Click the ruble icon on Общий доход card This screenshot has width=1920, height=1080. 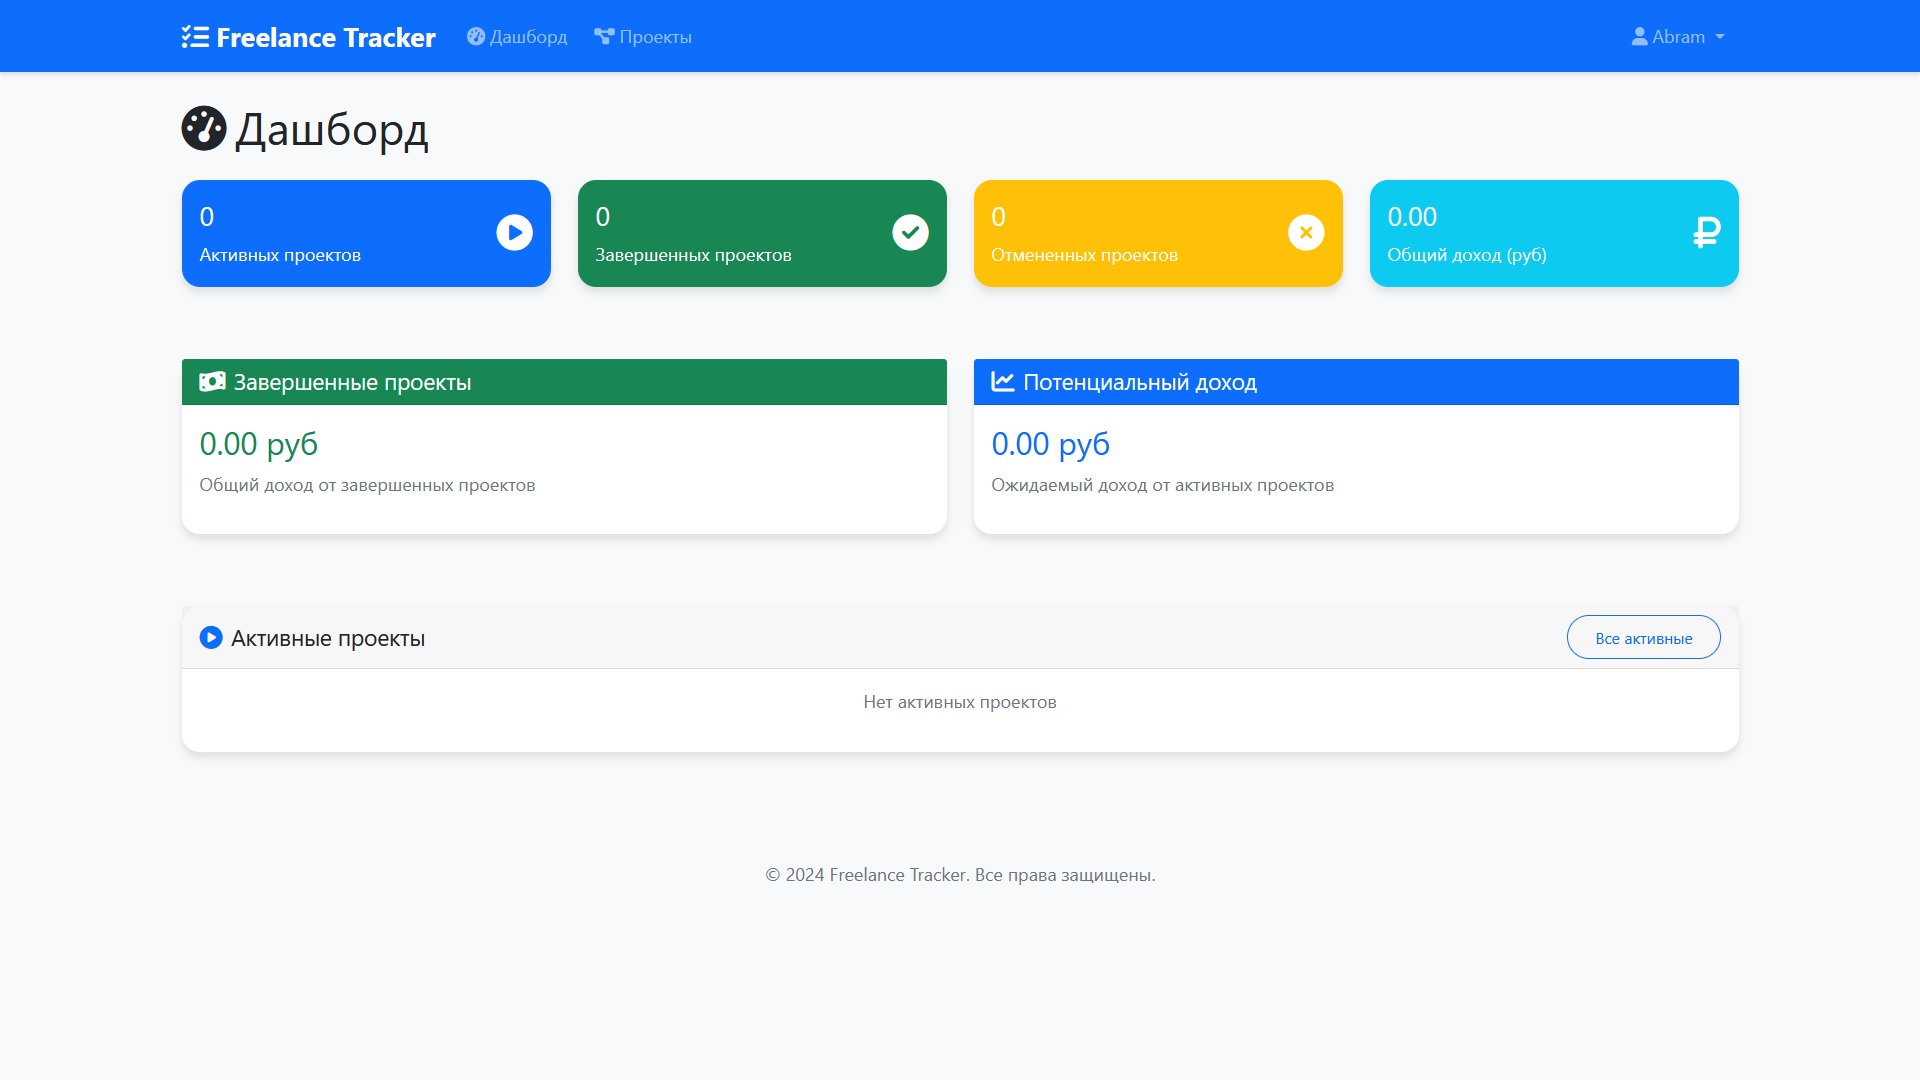click(x=1706, y=233)
